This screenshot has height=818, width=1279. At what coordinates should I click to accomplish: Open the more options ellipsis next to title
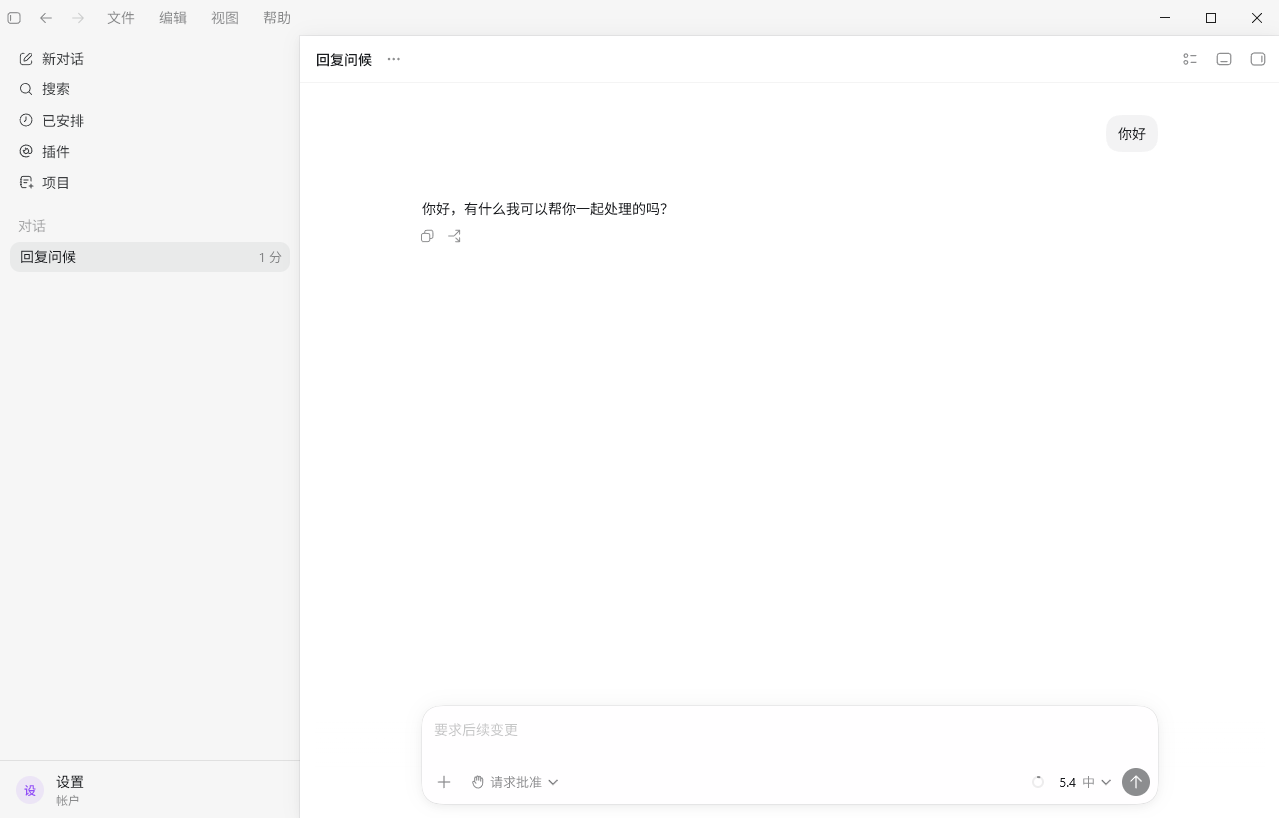pyautogui.click(x=394, y=59)
